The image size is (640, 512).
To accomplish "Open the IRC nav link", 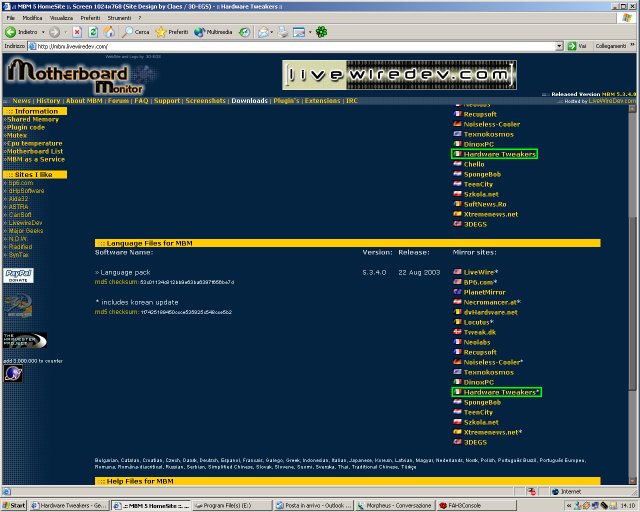I will [x=352, y=101].
